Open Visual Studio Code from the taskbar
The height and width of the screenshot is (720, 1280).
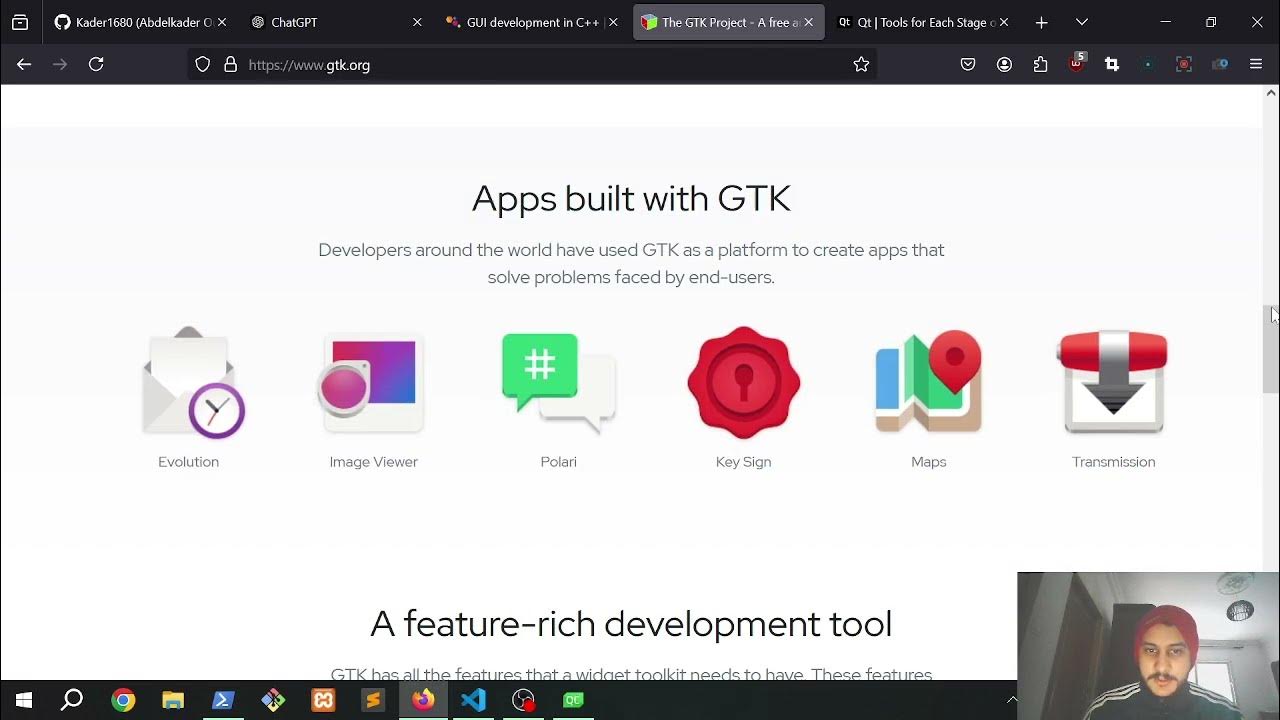pos(473,700)
